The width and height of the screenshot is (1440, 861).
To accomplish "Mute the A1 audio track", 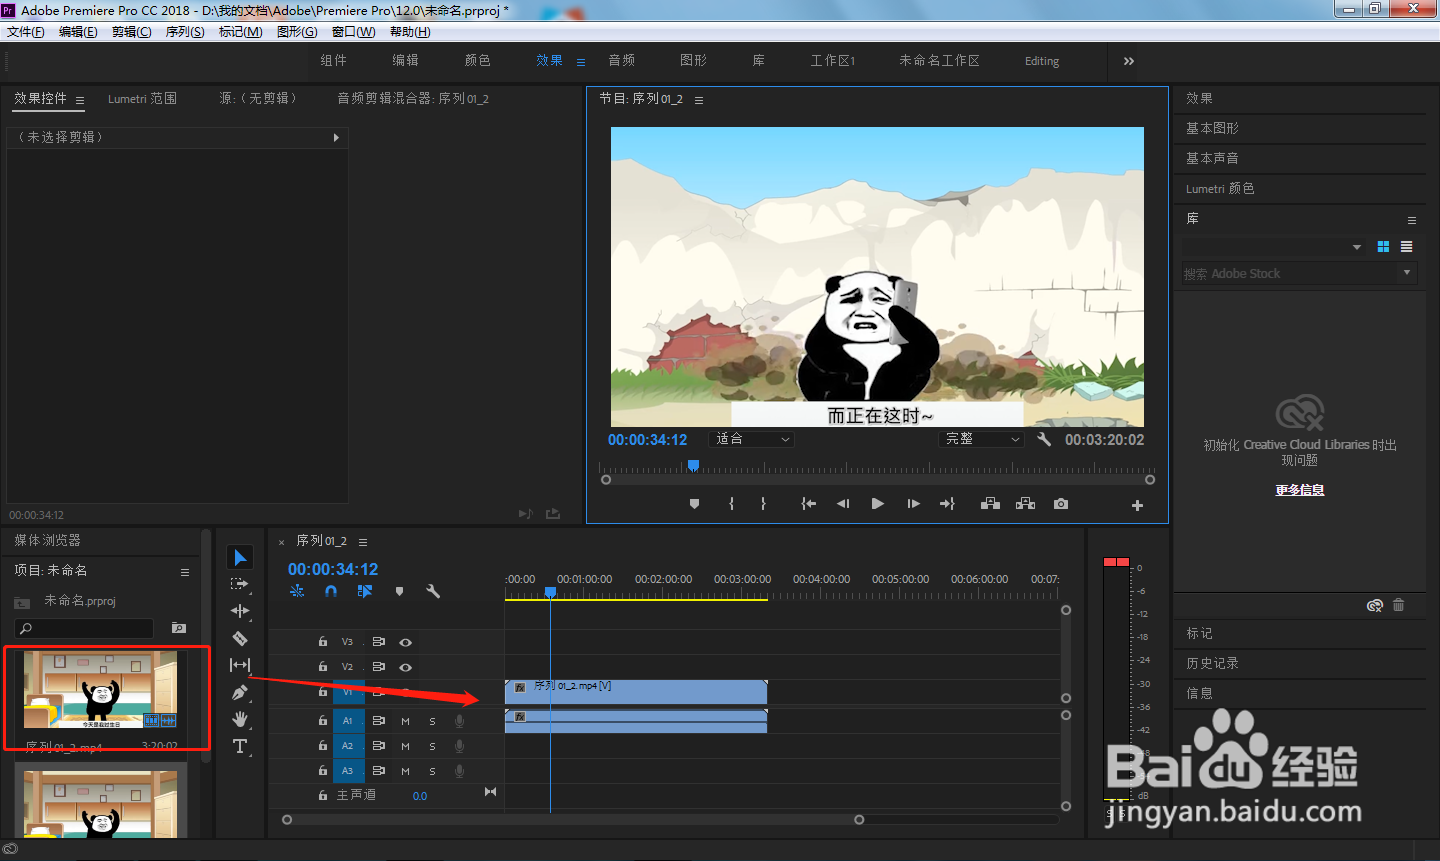I will [x=405, y=721].
